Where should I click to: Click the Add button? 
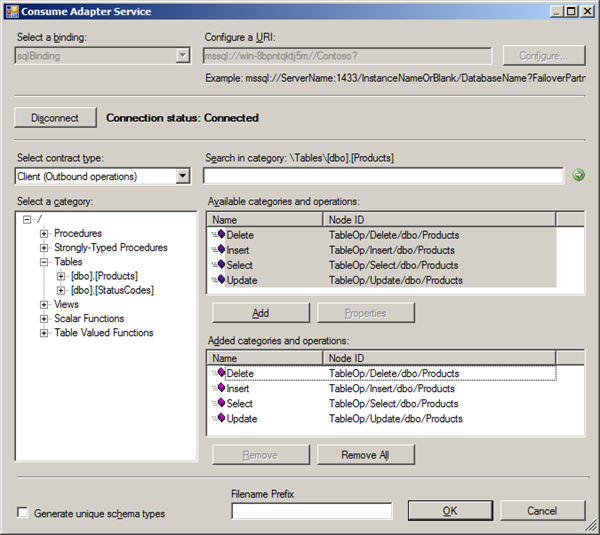click(260, 313)
